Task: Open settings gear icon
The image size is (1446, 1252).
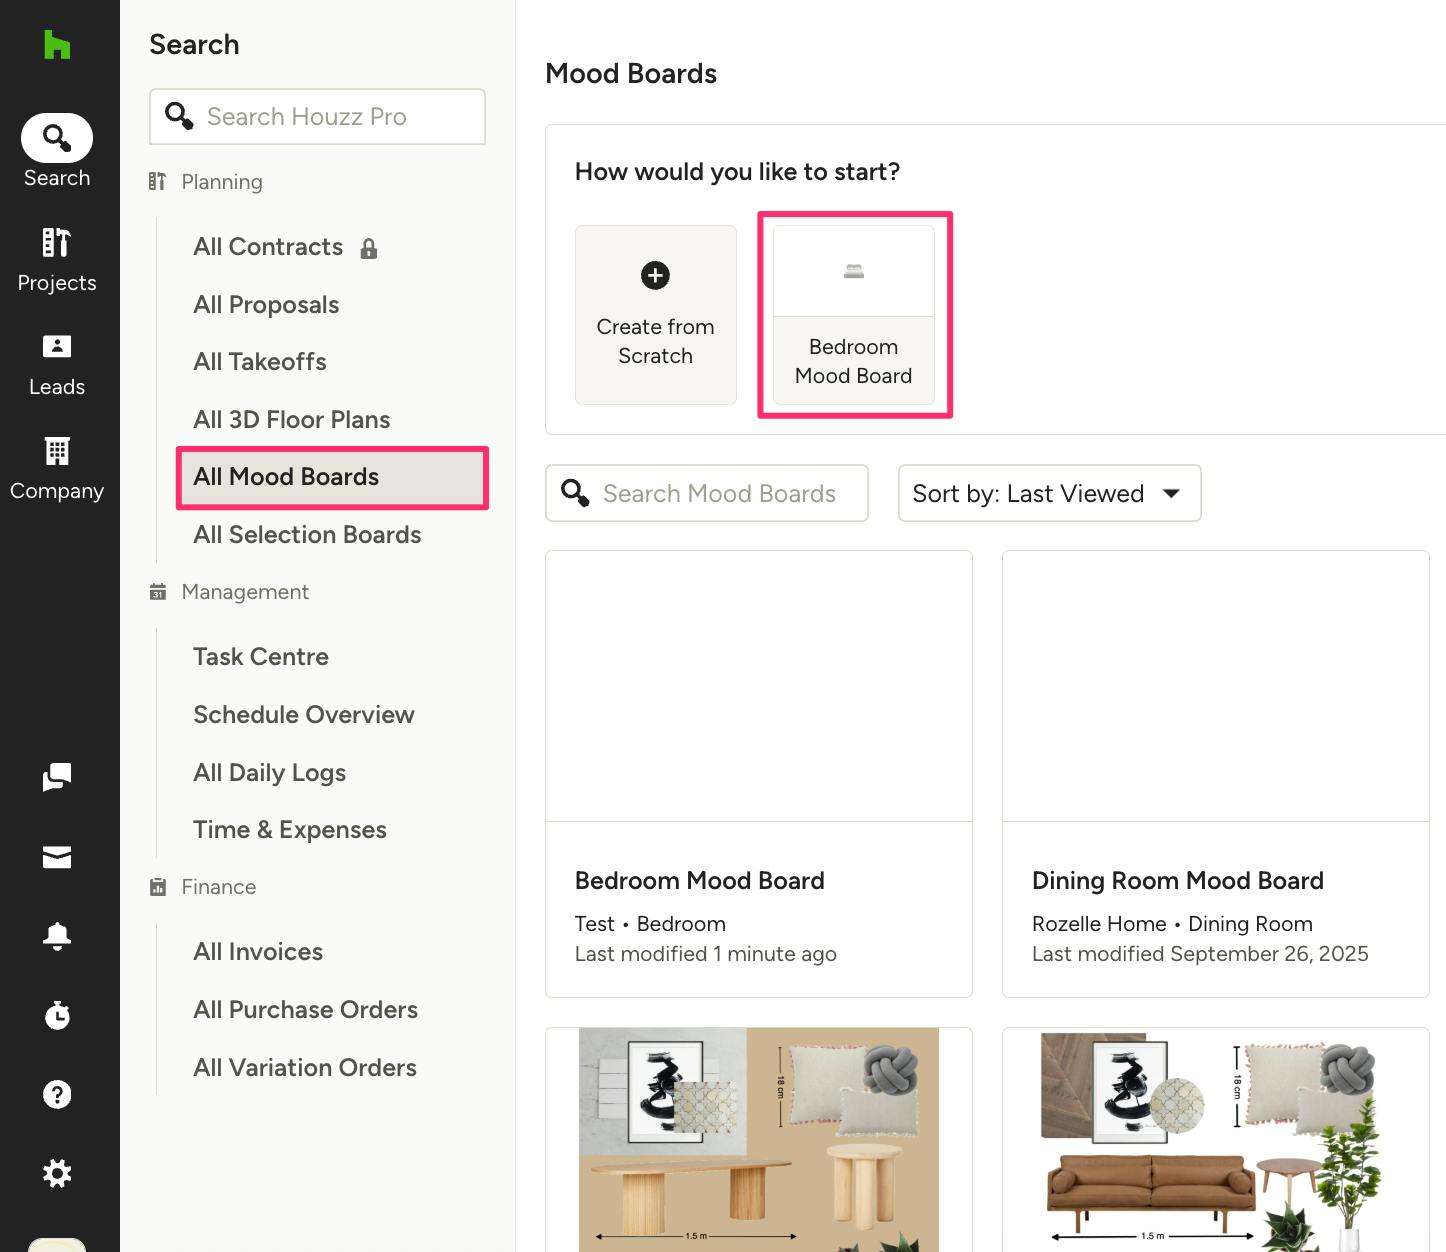Action: [x=57, y=1173]
